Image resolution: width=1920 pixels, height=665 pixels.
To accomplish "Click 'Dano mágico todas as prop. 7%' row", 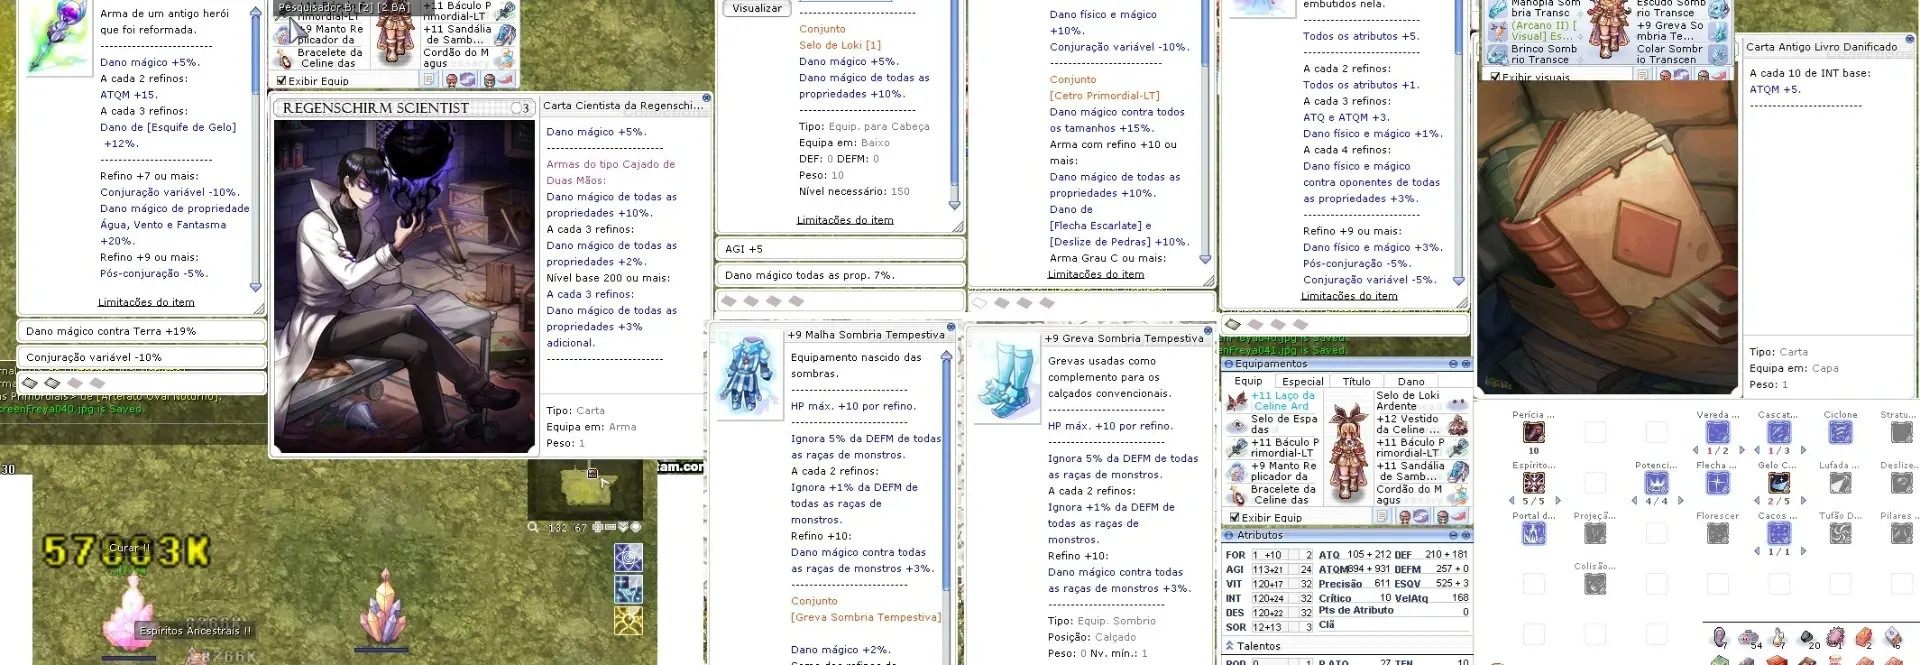I will tap(840, 275).
